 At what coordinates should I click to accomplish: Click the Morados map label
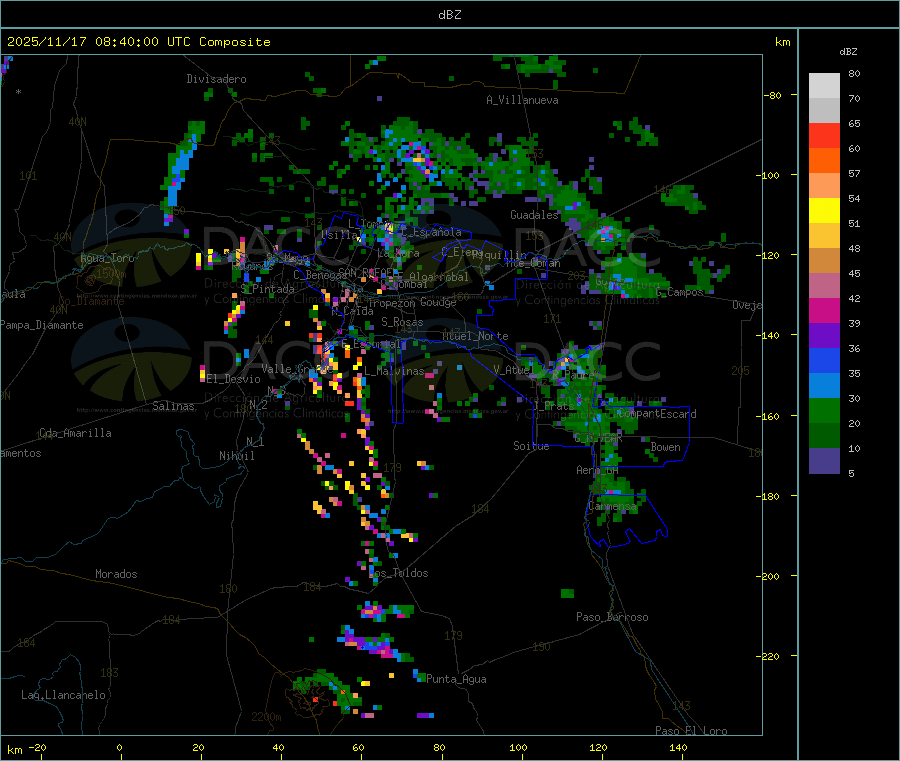tap(116, 574)
